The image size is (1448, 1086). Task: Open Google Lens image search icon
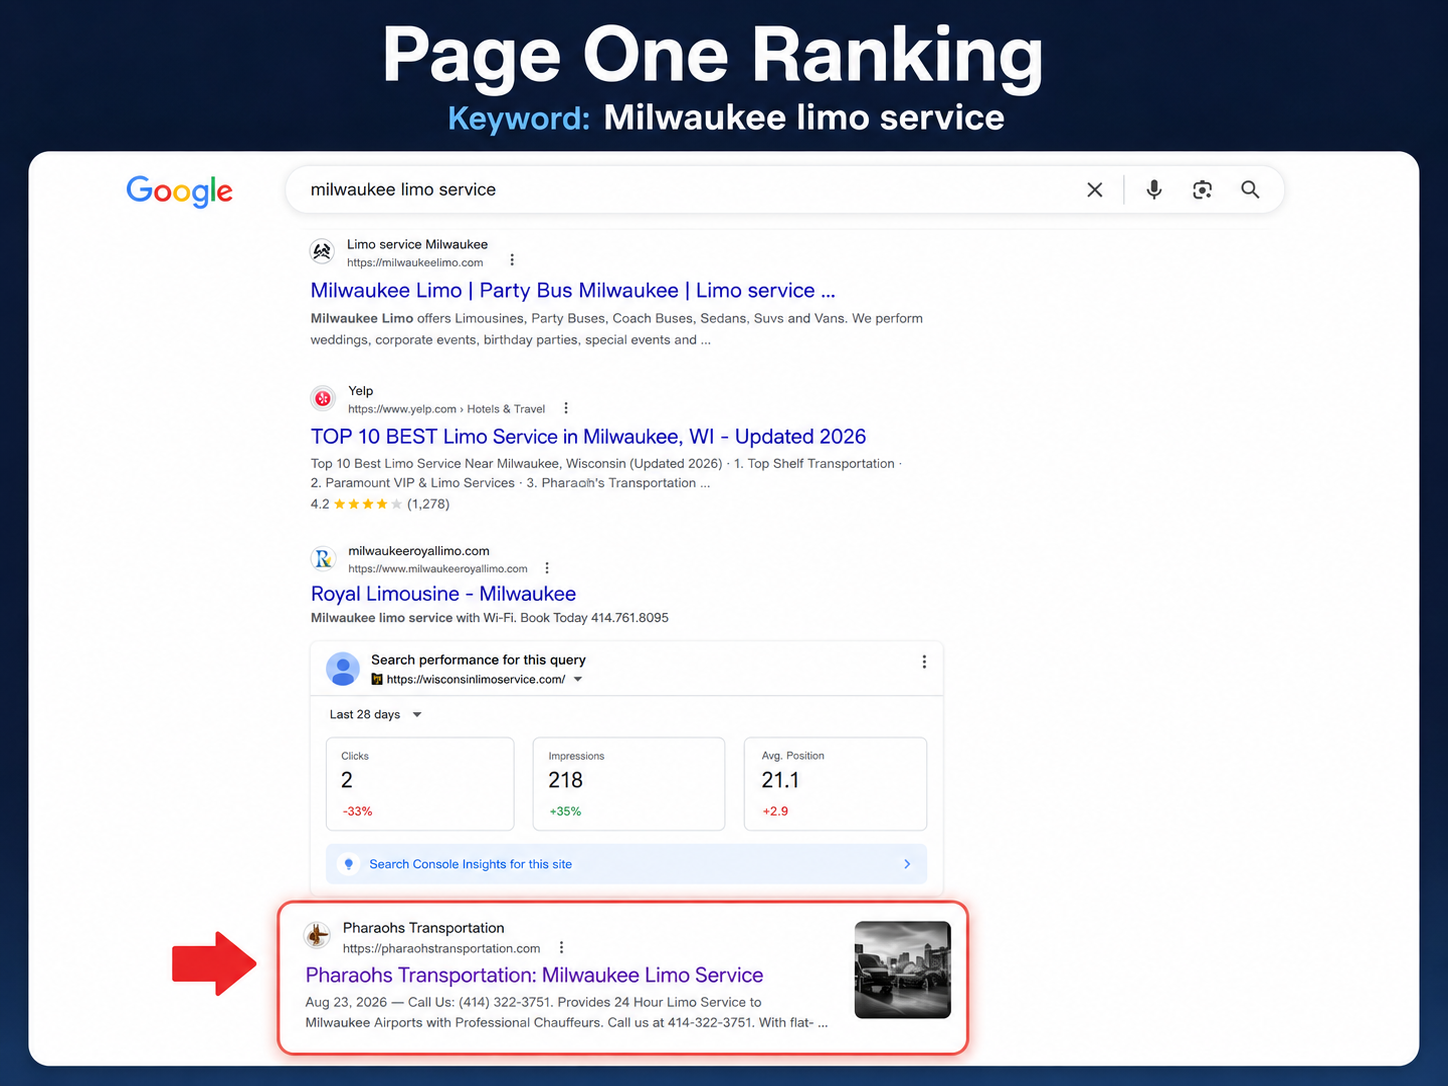click(x=1202, y=189)
